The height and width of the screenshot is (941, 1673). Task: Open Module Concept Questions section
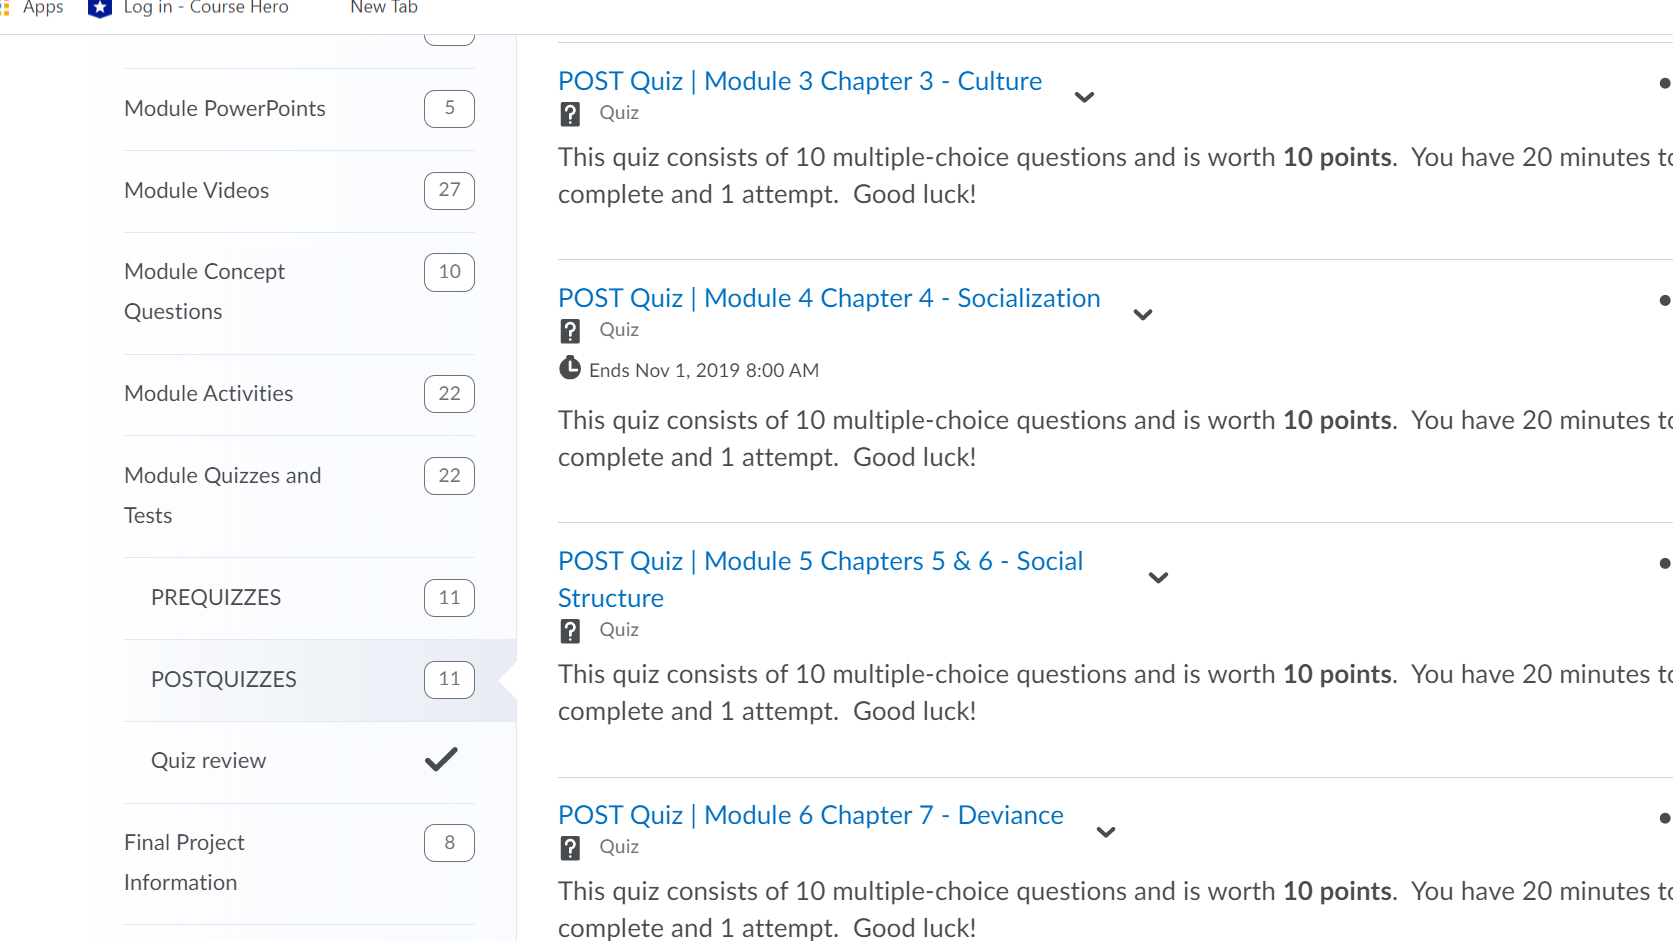[205, 291]
